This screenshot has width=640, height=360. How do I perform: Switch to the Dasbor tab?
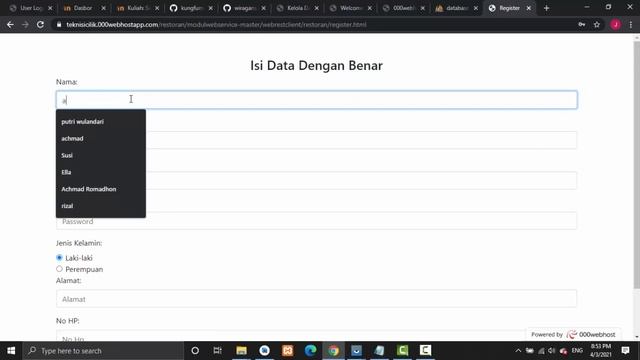83,8
